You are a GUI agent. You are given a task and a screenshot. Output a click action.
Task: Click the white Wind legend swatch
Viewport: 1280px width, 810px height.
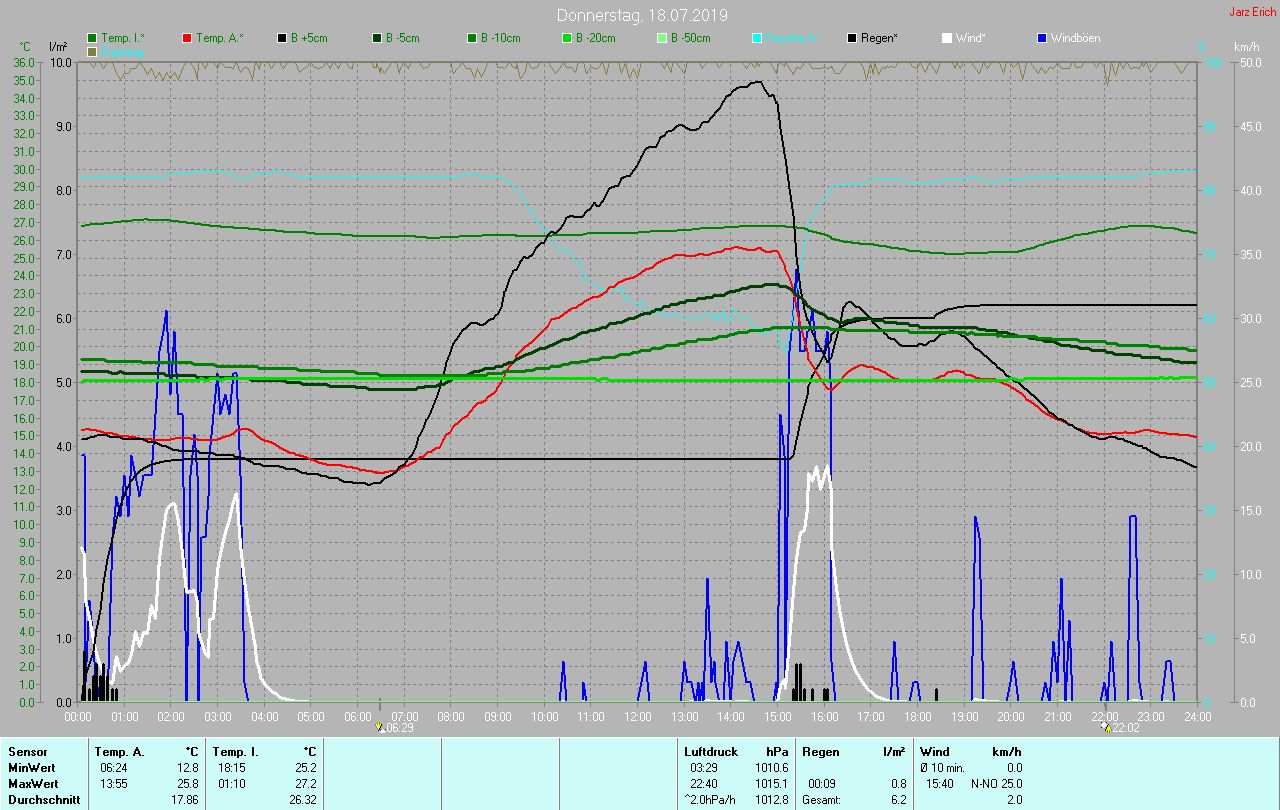click(947, 38)
